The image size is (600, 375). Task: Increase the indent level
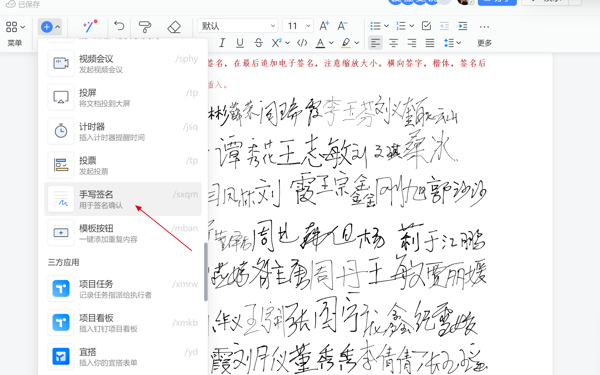pyautogui.click(x=463, y=26)
